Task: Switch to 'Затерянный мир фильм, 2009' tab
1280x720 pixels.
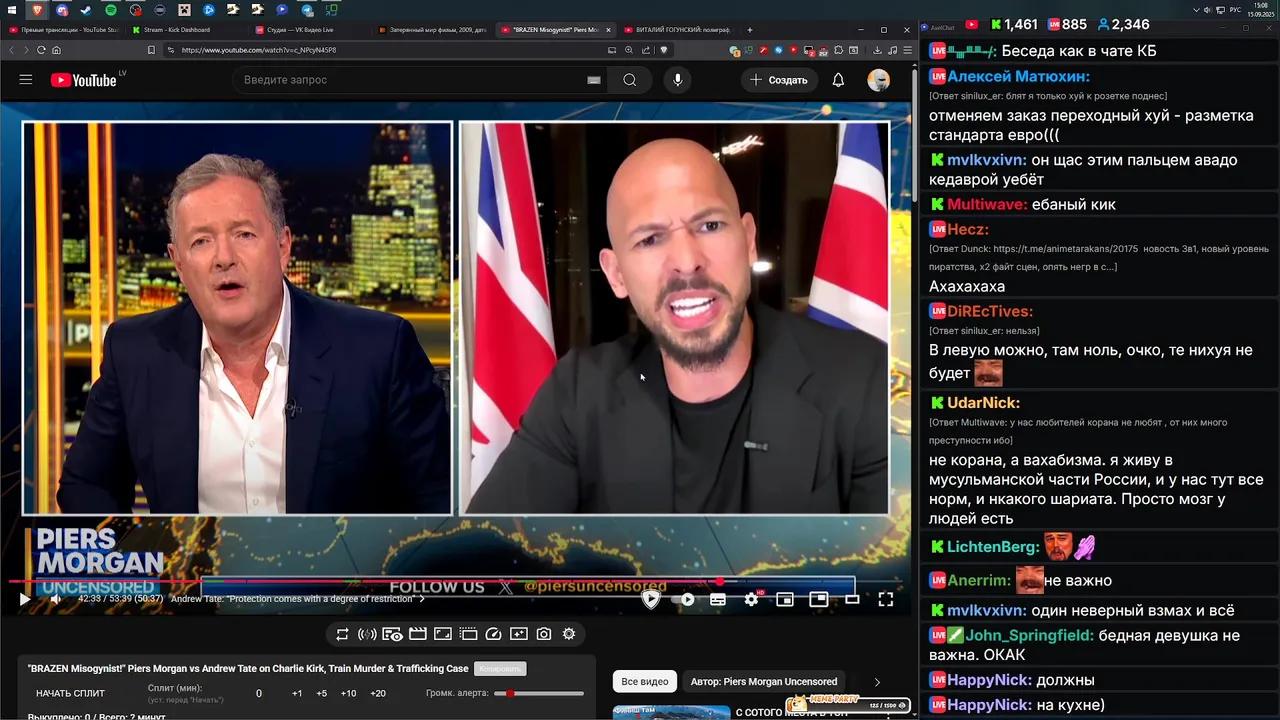Action: [x=431, y=30]
